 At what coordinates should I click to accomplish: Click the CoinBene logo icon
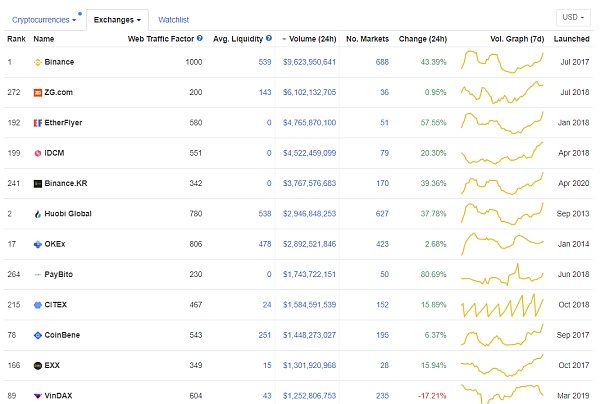tap(37, 335)
